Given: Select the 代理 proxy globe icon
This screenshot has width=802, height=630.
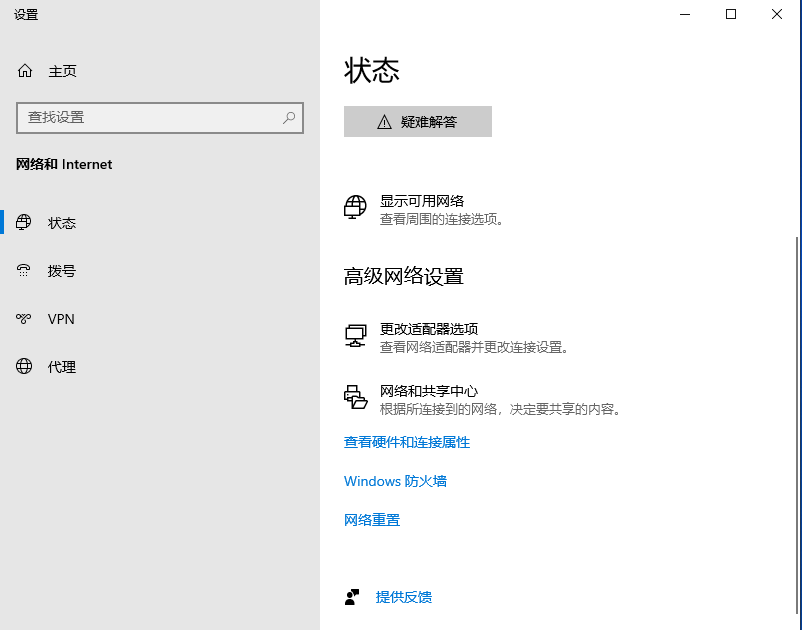Looking at the screenshot, I should pos(22,367).
